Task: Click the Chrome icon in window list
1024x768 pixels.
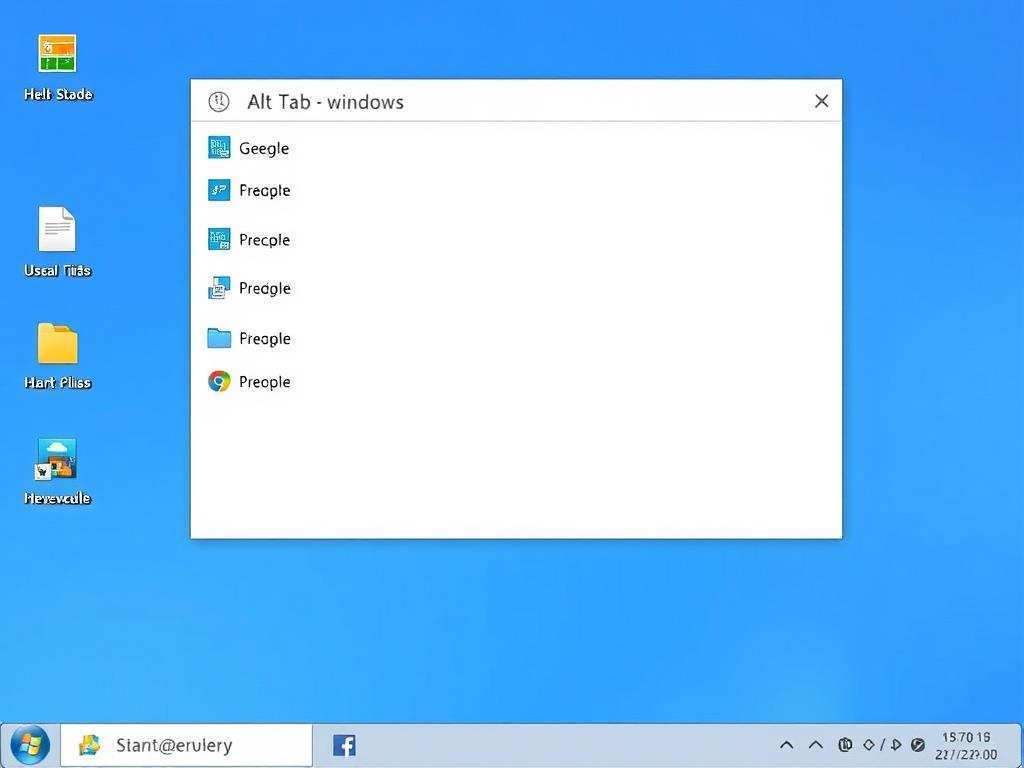Action: tap(219, 381)
